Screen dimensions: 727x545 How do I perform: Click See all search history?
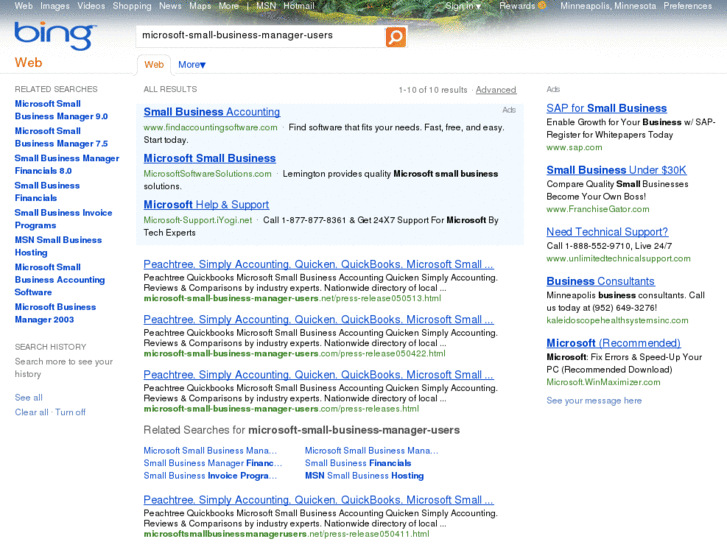28,398
